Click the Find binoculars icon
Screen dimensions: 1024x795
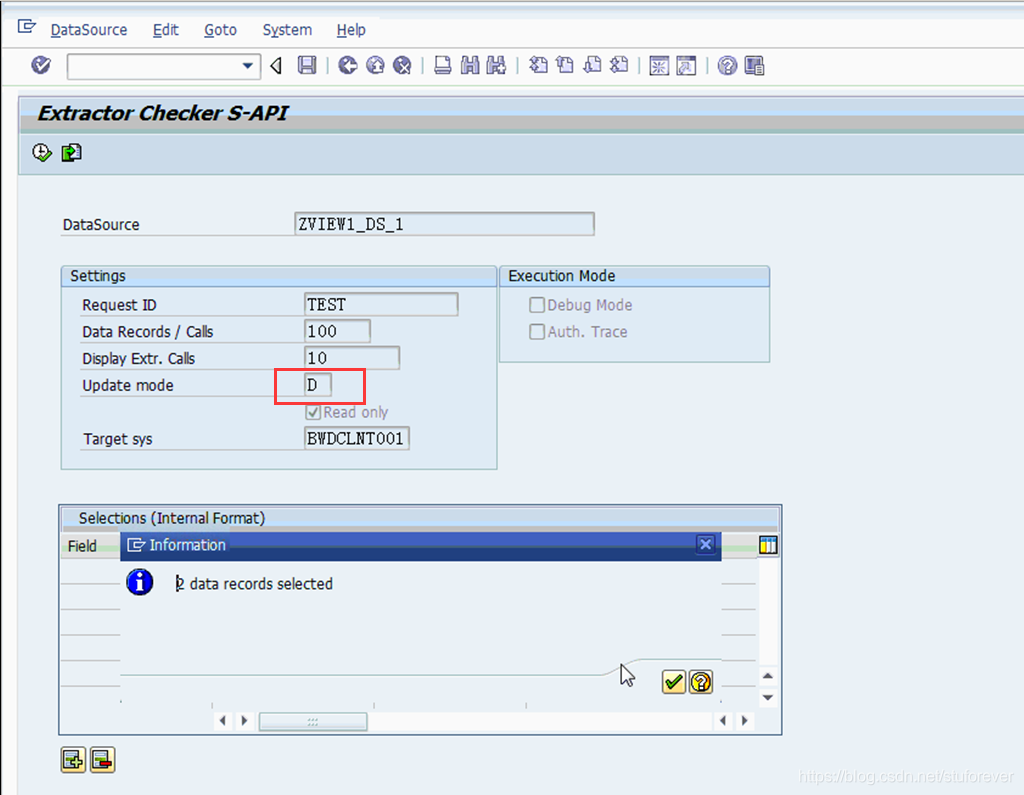click(470, 65)
